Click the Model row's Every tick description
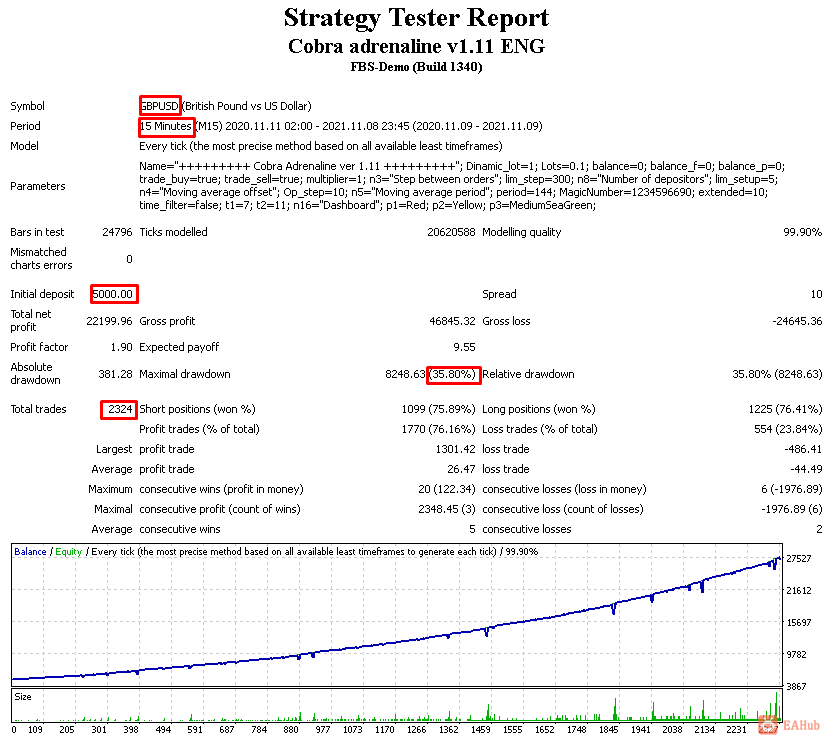The image size is (829, 740). (x=320, y=146)
